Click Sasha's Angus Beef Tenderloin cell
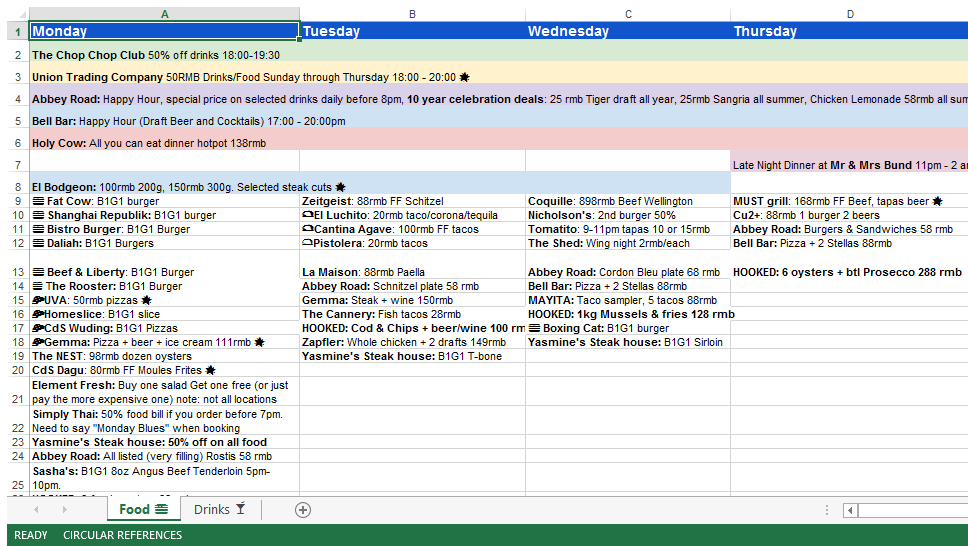This screenshot has width=968, height=546. coord(164,478)
